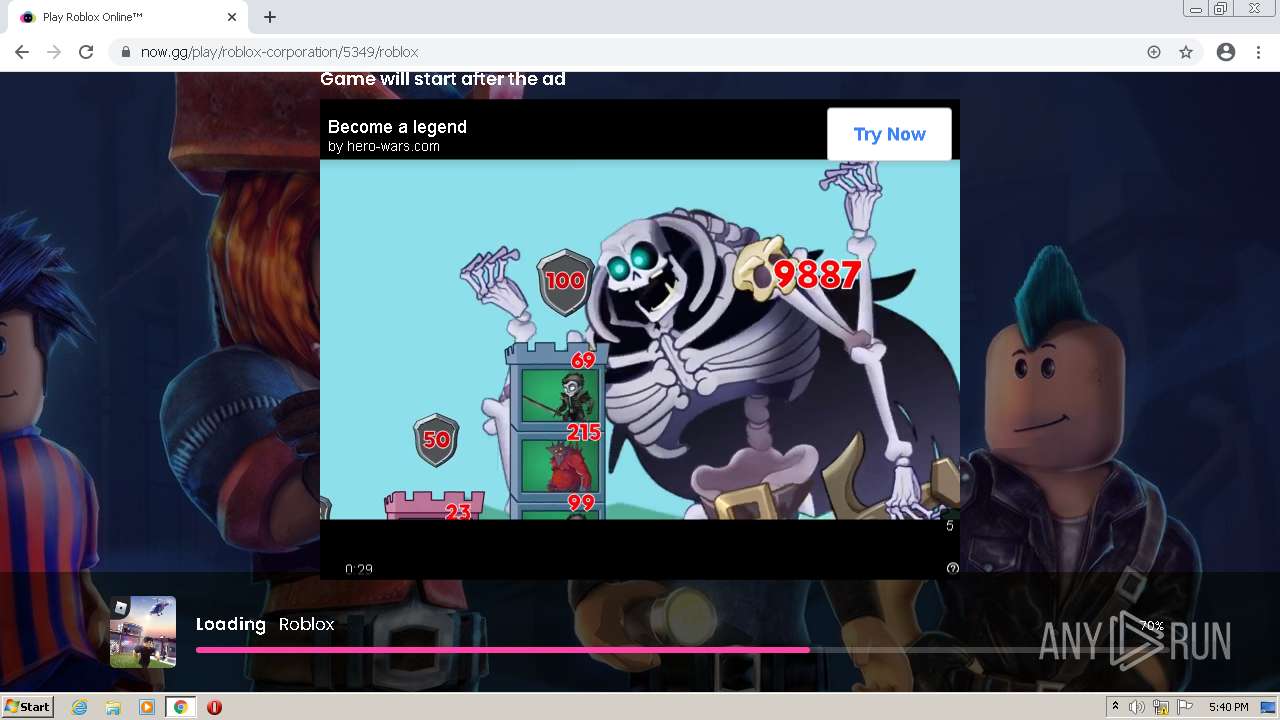Open the Chrome profile avatar
The image size is (1280, 720).
tap(1226, 52)
